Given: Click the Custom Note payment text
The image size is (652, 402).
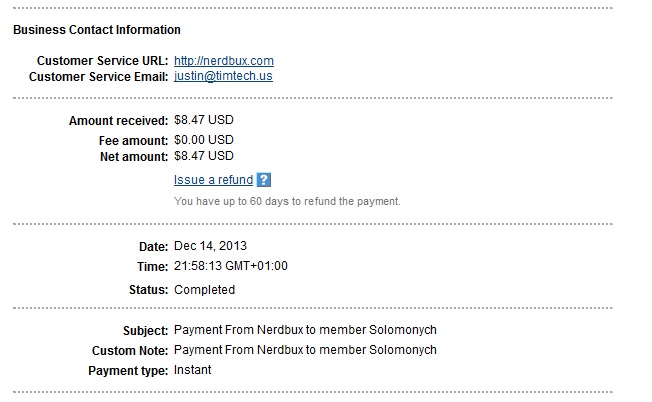Looking at the screenshot, I should pos(305,350).
